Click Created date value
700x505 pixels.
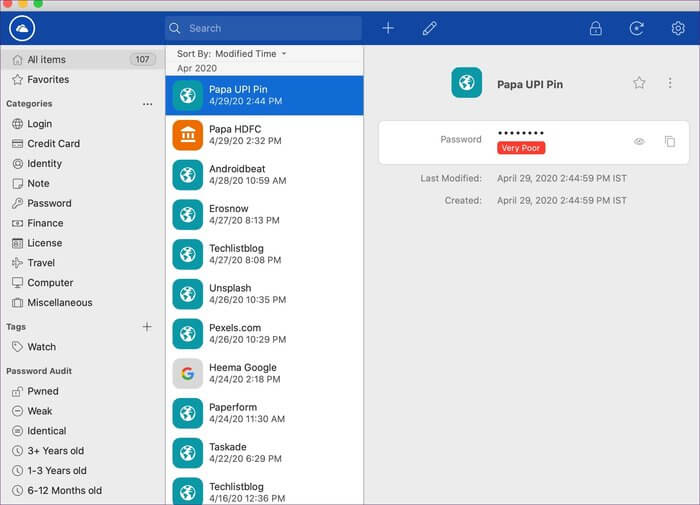tap(562, 200)
